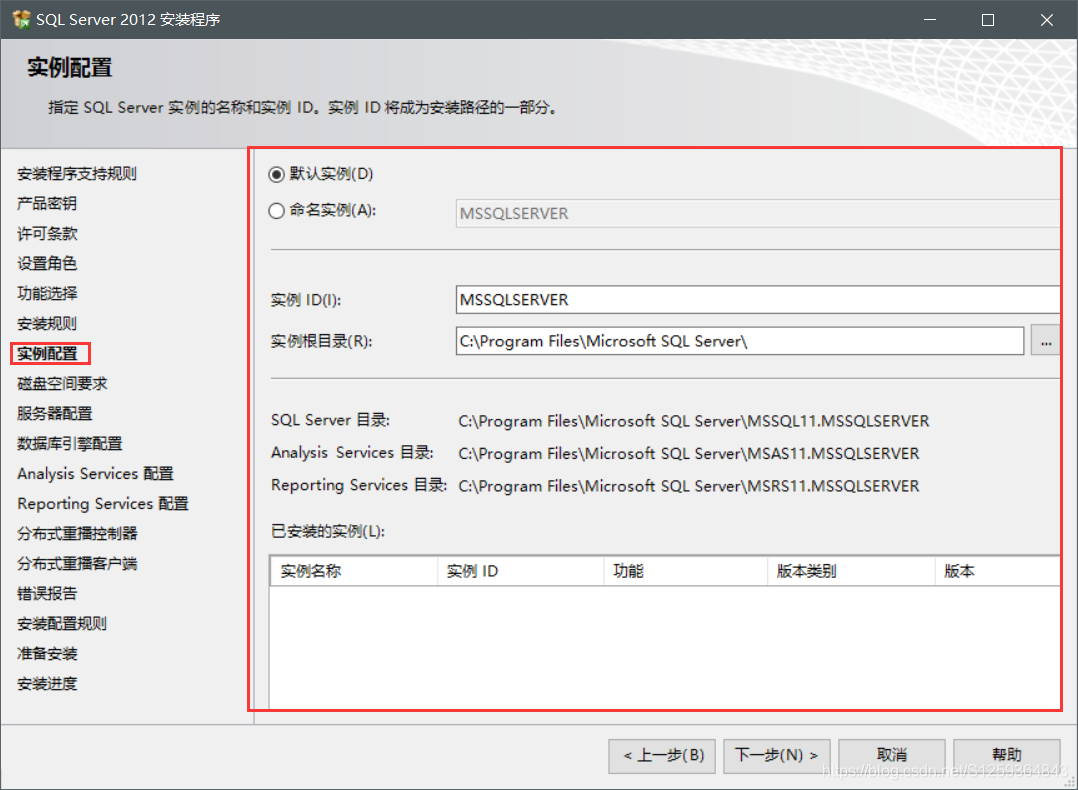Screen dimensions: 1078x790
Task: Select 分布式重播控制器 step in the sidebar
Action: click(x=77, y=534)
